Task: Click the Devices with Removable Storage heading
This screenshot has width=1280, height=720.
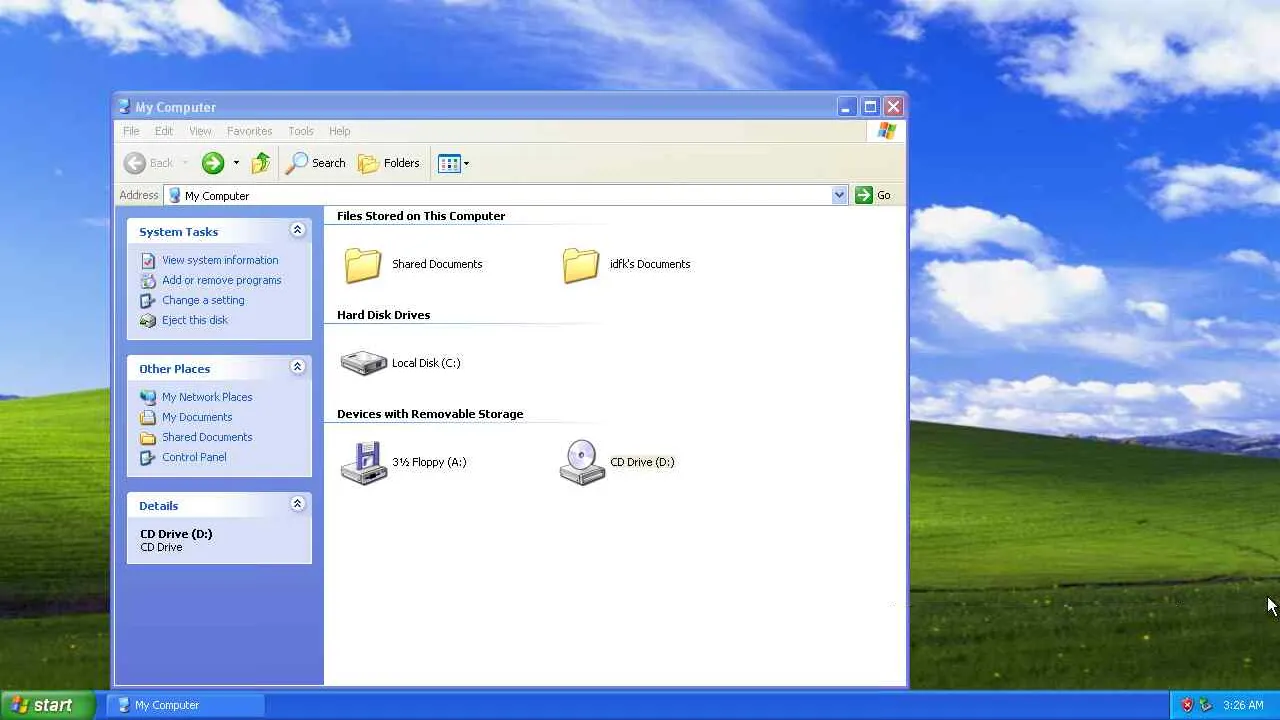Action: 430,414
